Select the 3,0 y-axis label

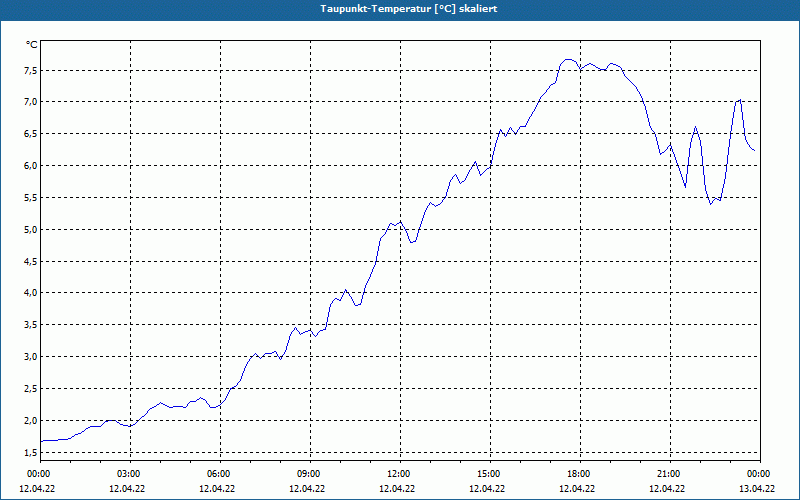click(x=31, y=357)
